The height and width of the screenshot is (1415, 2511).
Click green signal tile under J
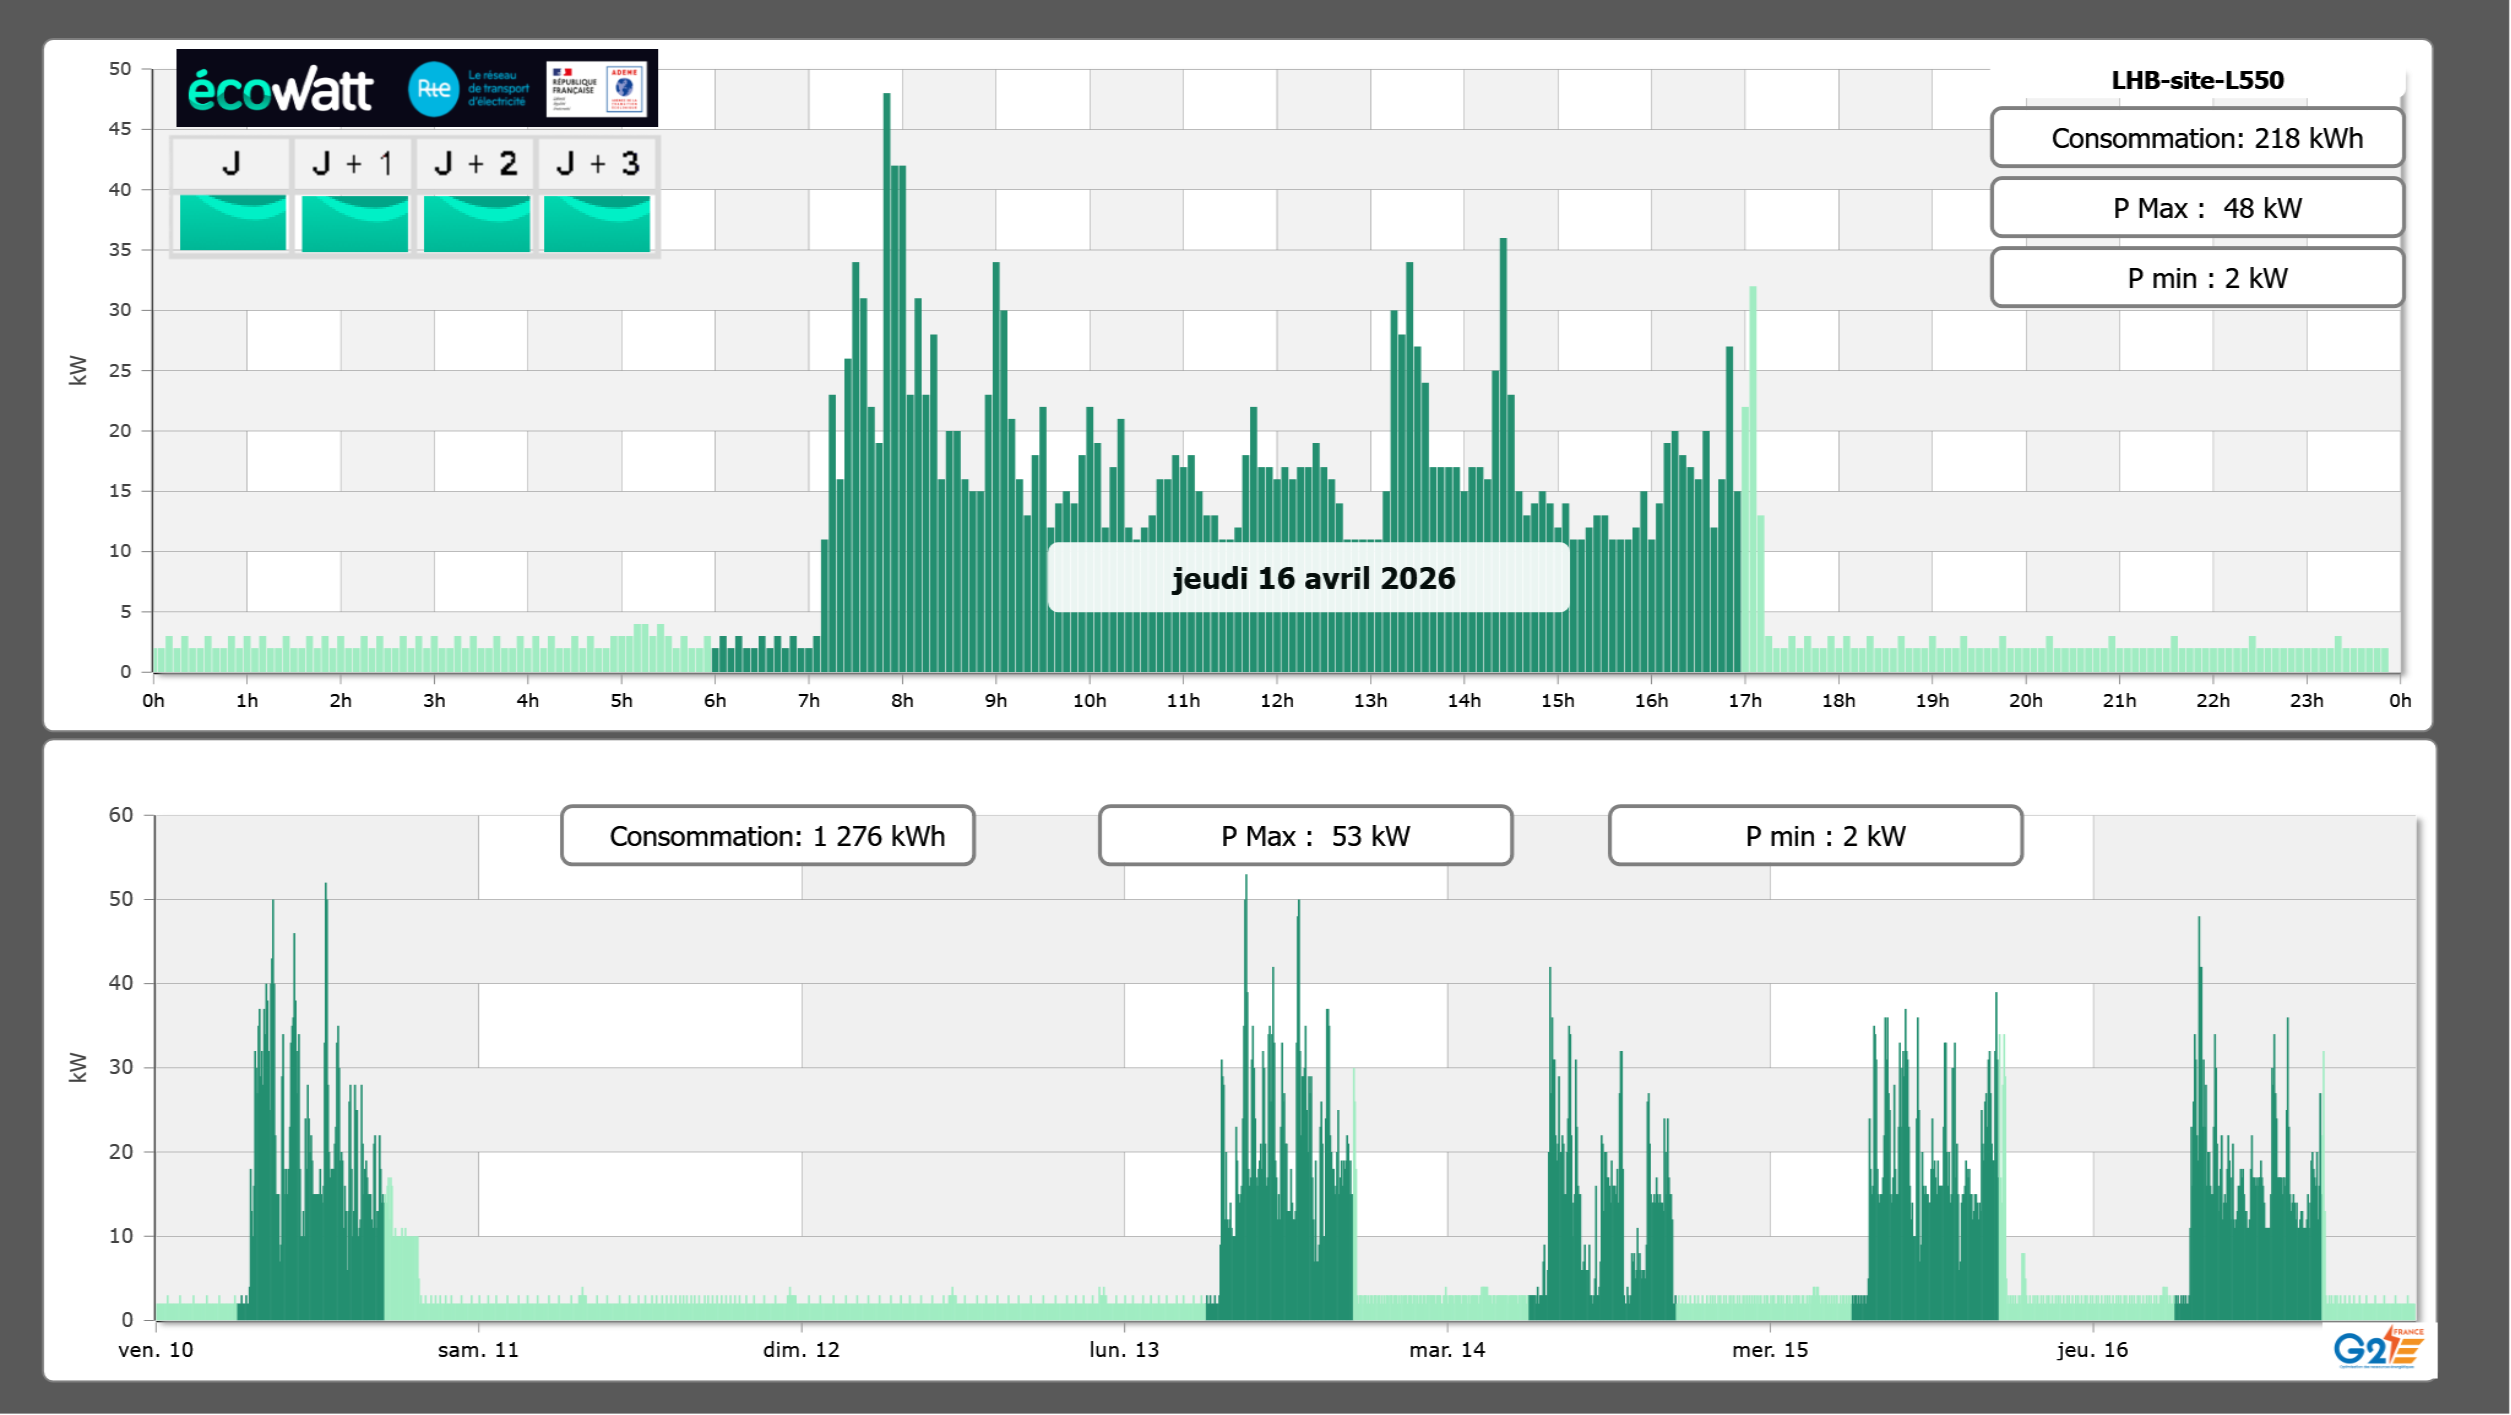(x=232, y=223)
